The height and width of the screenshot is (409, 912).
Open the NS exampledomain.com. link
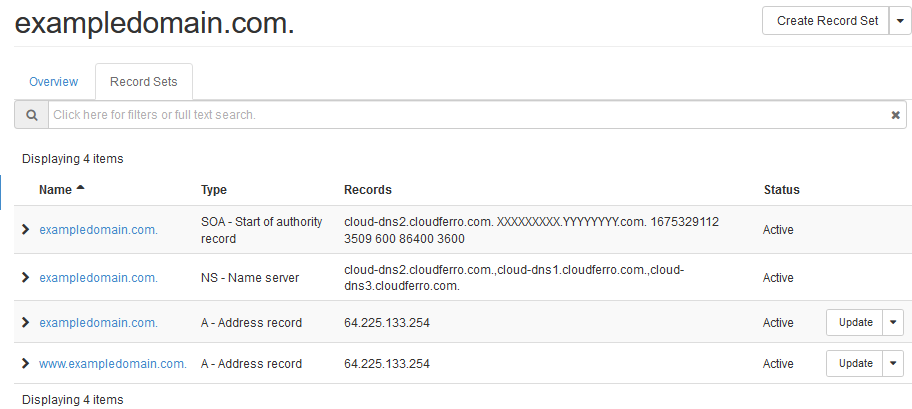coord(98,278)
